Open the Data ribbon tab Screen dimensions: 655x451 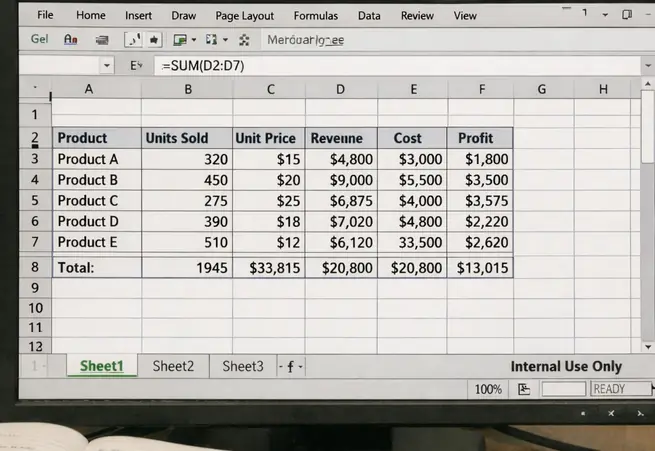click(x=369, y=16)
